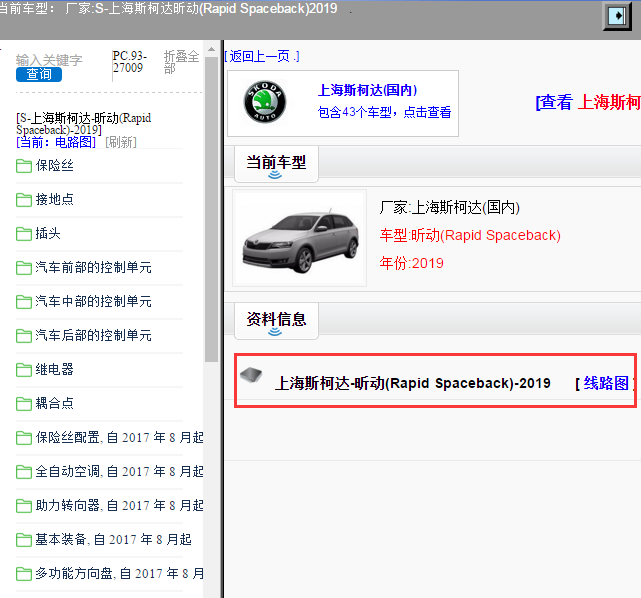Screen dimensions: 641x598
Task: Open the 汽车中部的控制单元 folder icon
Action: (24, 302)
